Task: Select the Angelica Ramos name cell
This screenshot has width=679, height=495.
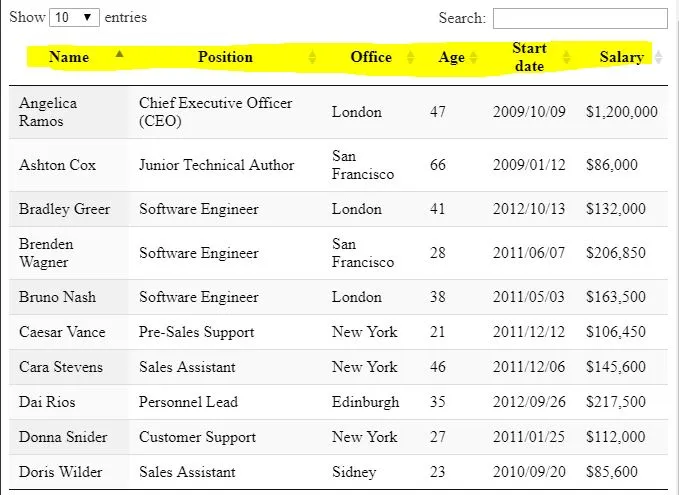Action: 48,112
